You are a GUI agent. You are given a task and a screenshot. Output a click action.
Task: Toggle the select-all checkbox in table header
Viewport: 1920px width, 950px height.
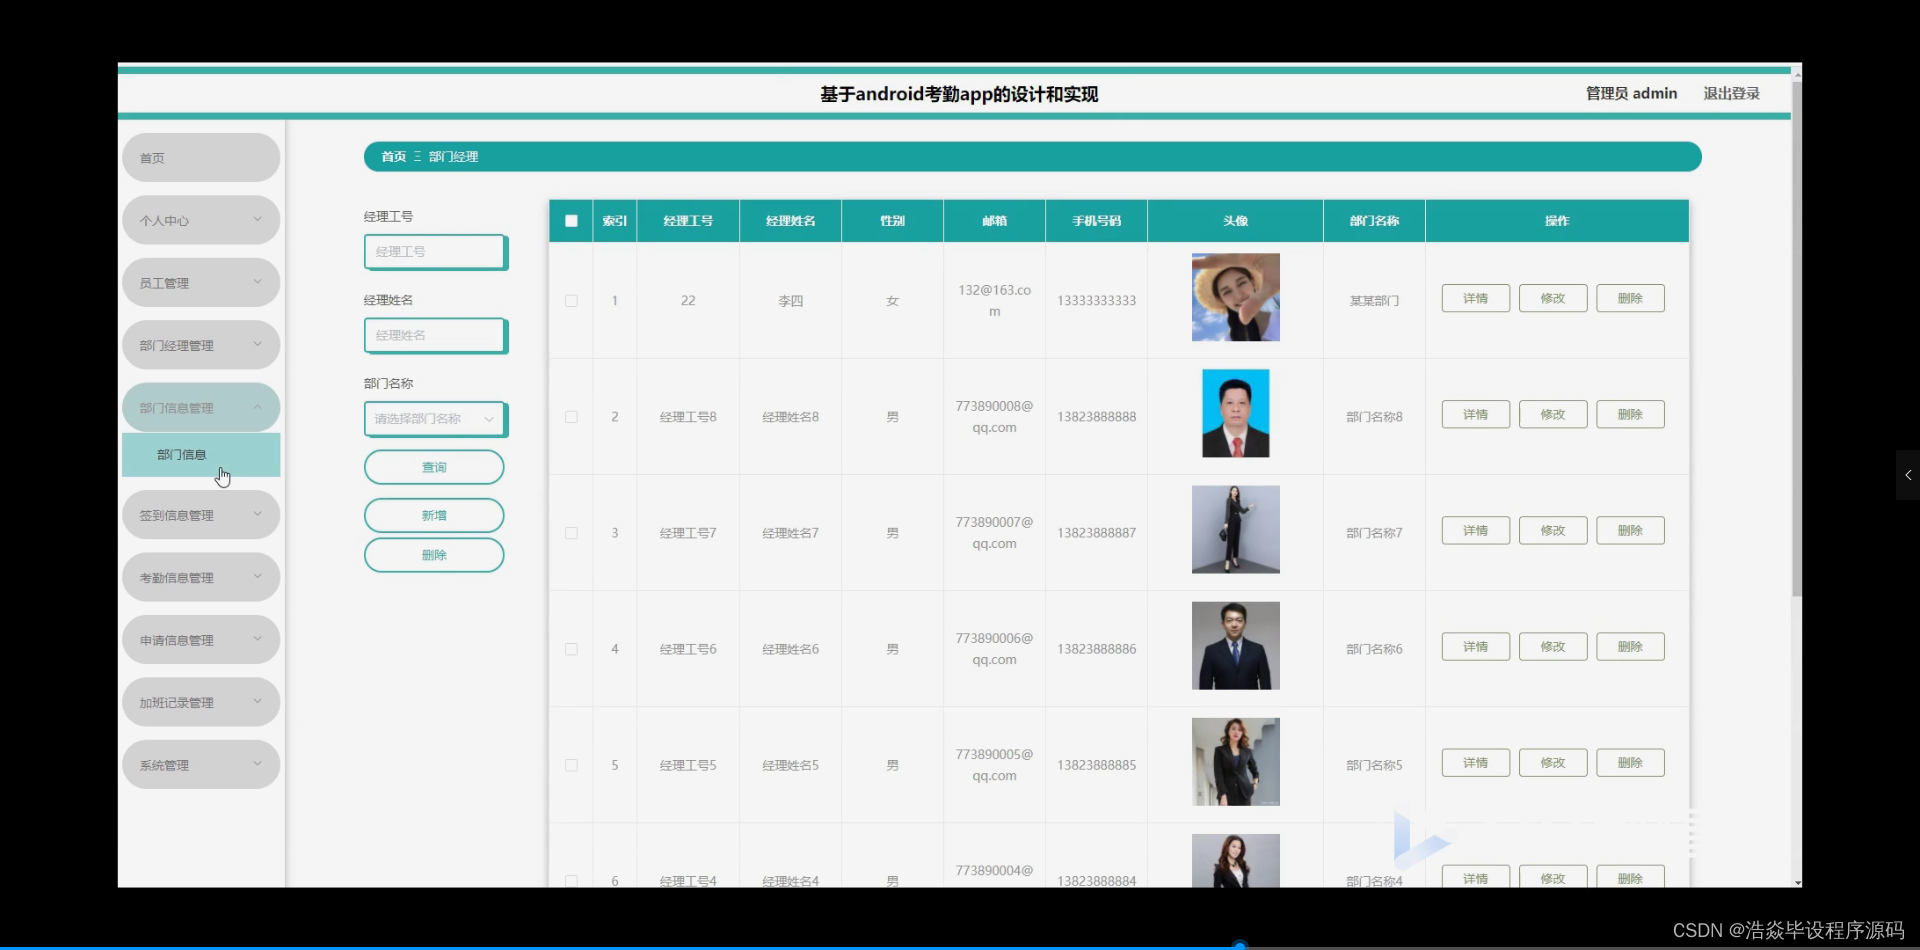[x=571, y=221]
